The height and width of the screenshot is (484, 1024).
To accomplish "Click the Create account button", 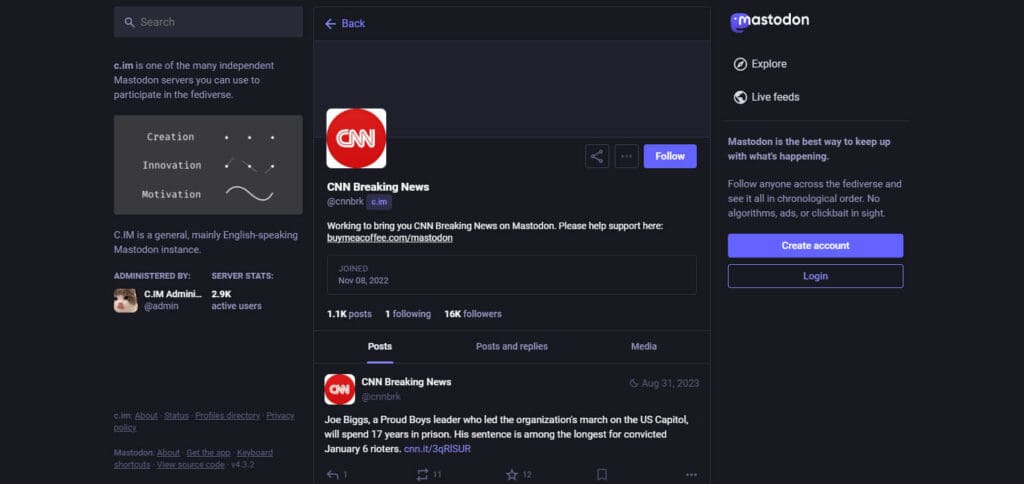I will [816, 246].
